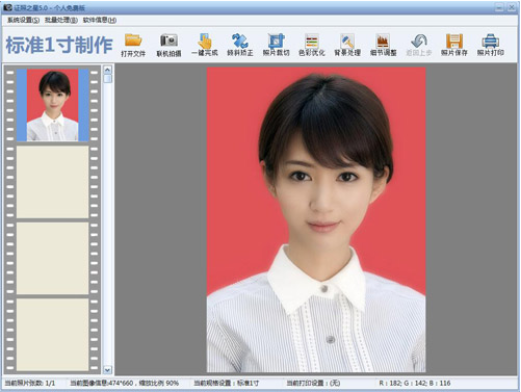
Task: Click the filmstrip scrollbar up arrow
Action: tap(107, 70)
